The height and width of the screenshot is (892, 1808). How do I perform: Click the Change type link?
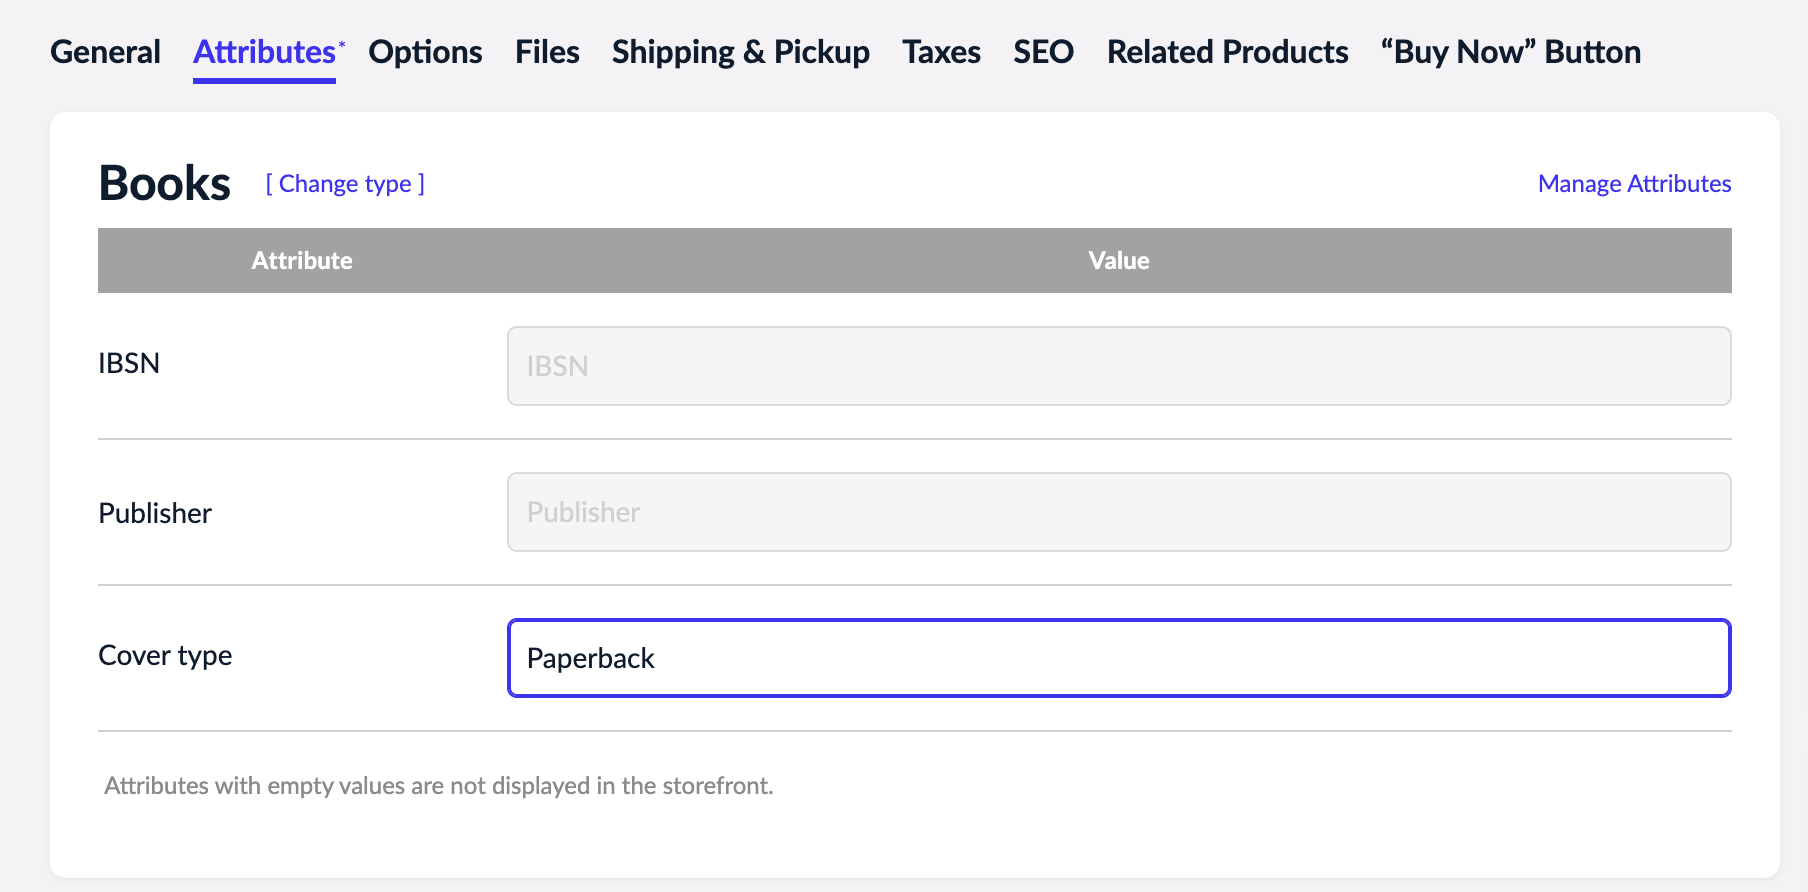pyautogui.click(x=345, y=183)
